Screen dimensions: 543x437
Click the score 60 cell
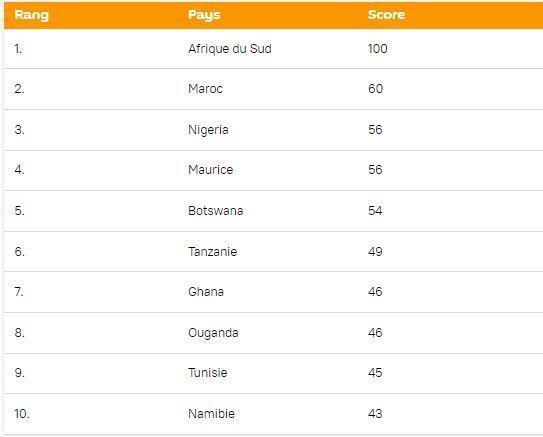point(375,89)
